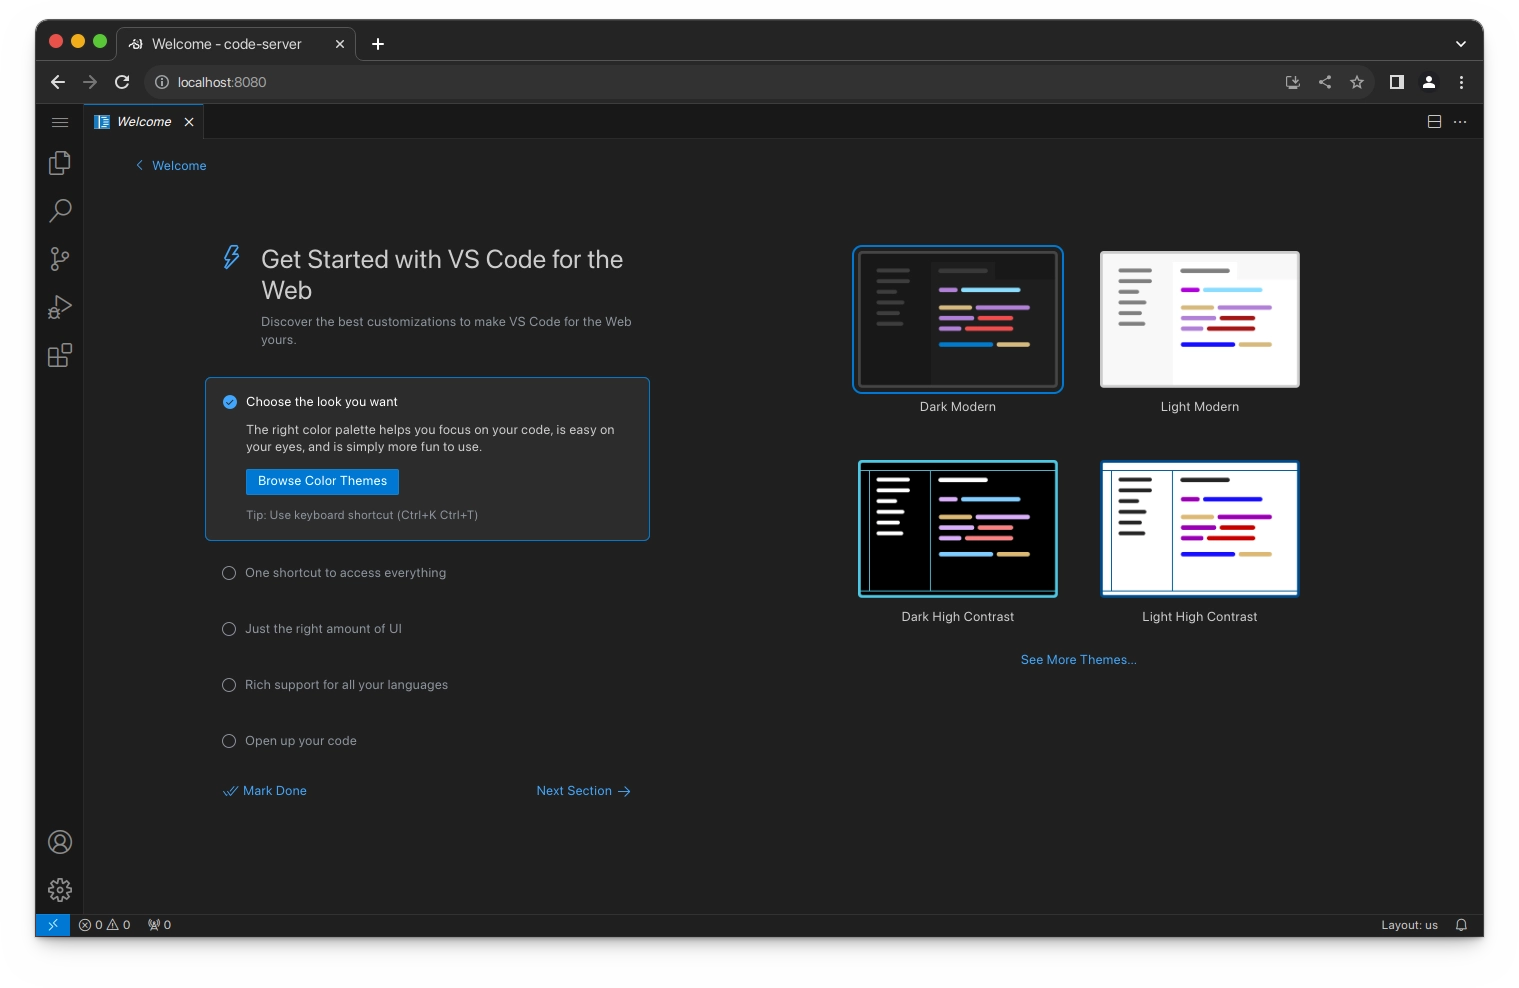
Task: Close the browser tab Welcome - code-server
Action: click(x=340, y=44)
